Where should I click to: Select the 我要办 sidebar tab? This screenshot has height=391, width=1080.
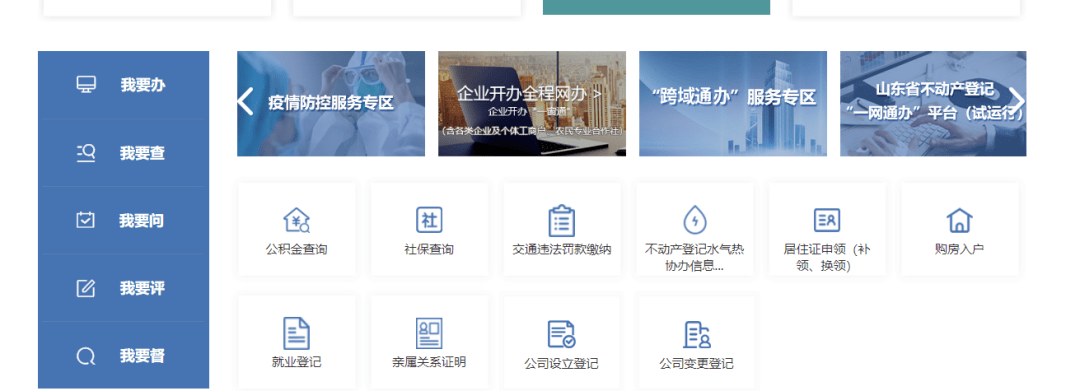123,85
